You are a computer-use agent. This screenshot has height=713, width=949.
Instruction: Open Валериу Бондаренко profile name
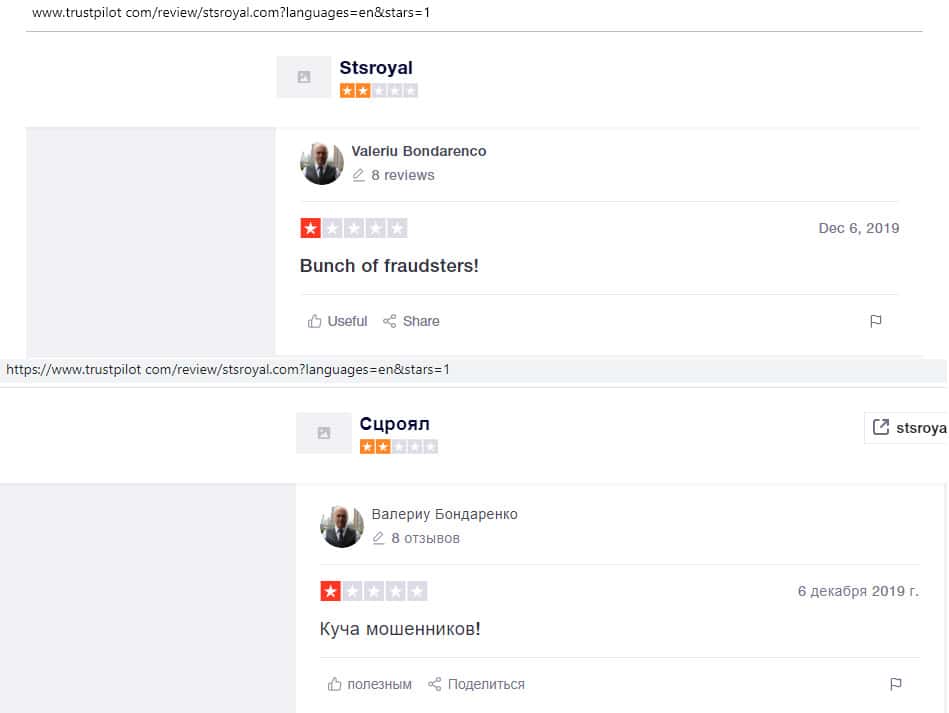(444, 514)
